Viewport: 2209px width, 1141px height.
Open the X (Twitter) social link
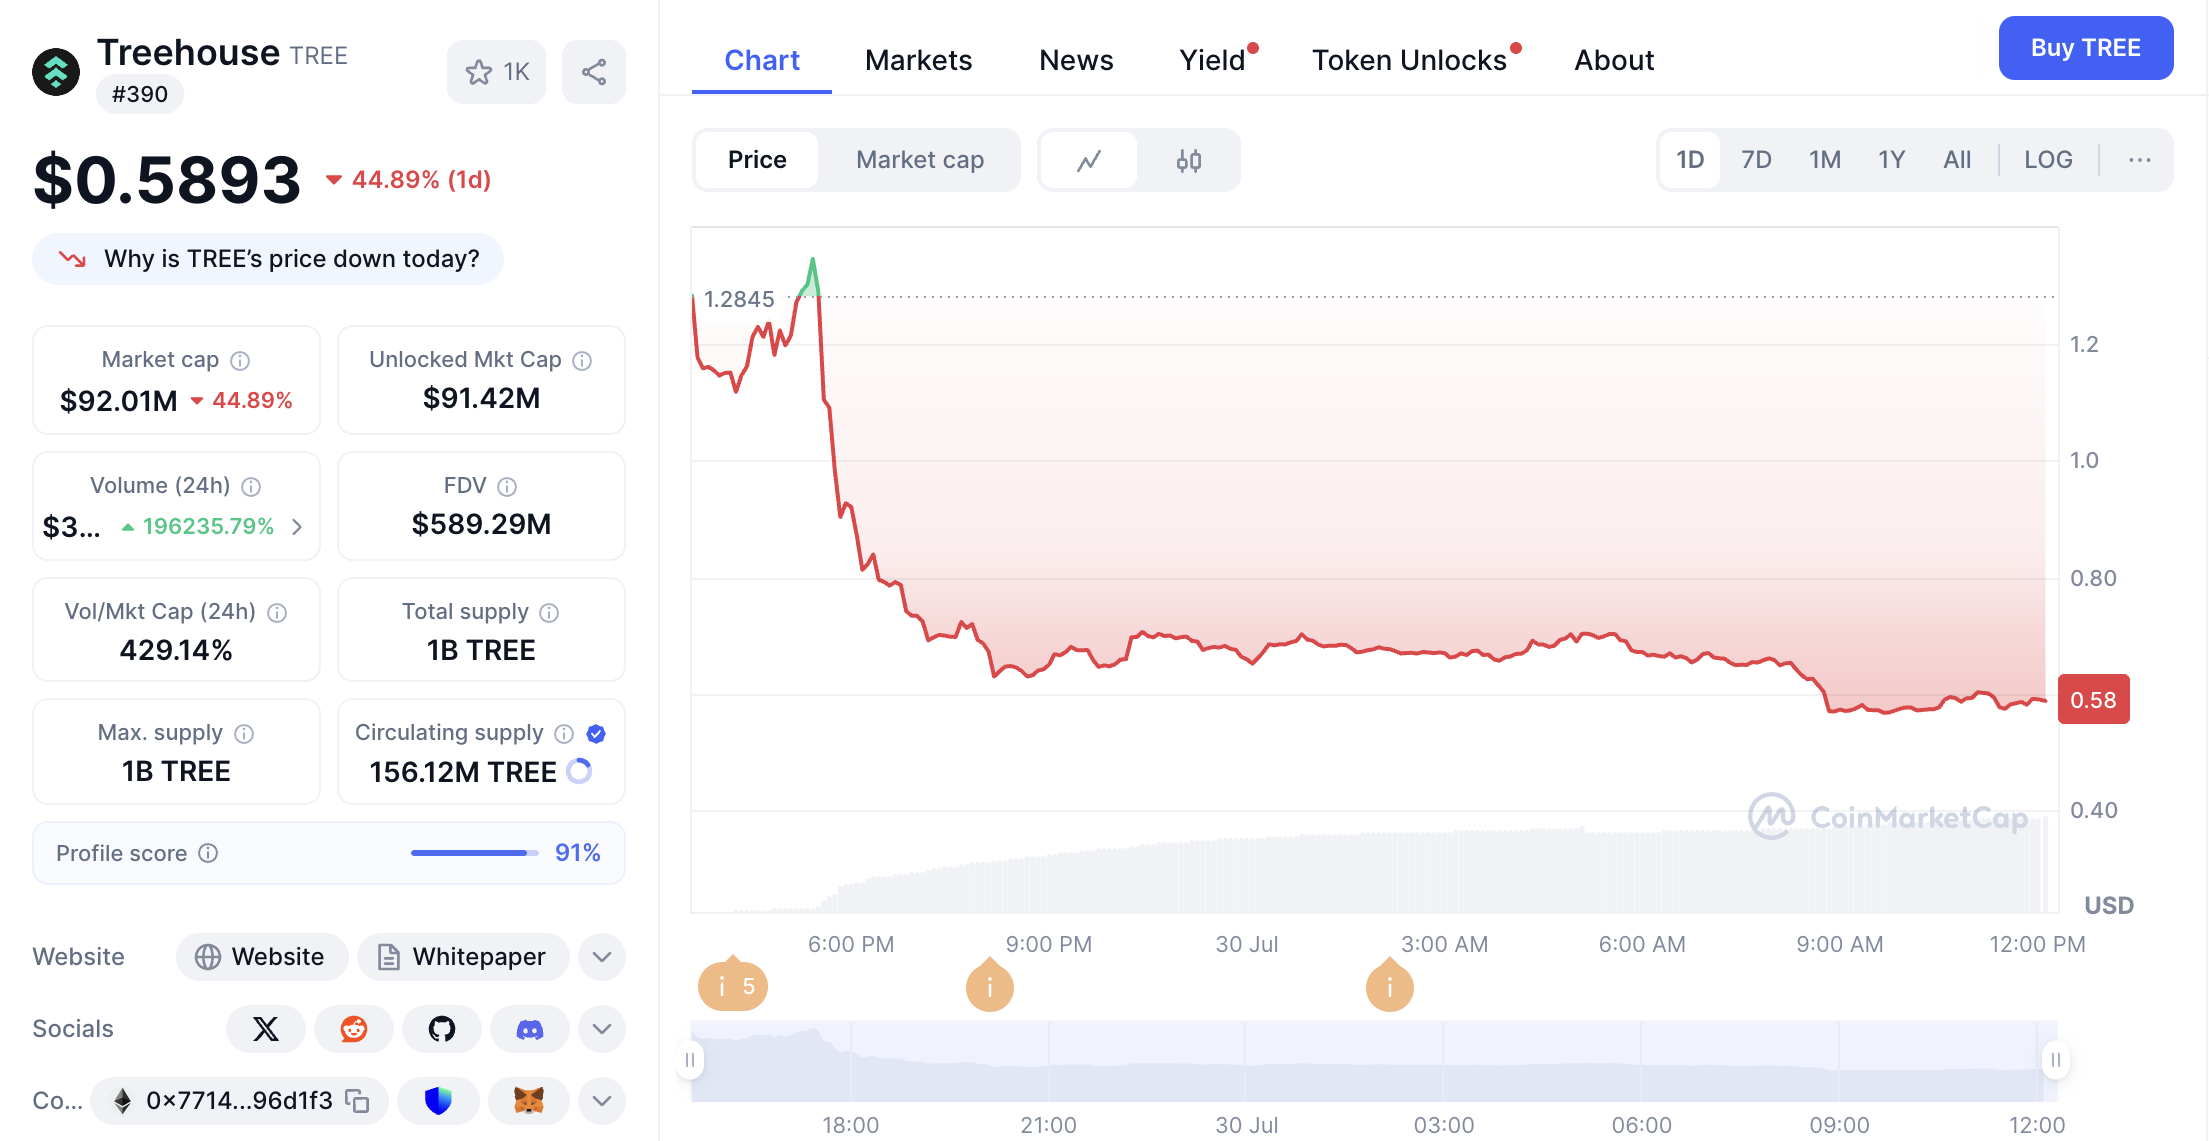click(x=266, y=1029)
